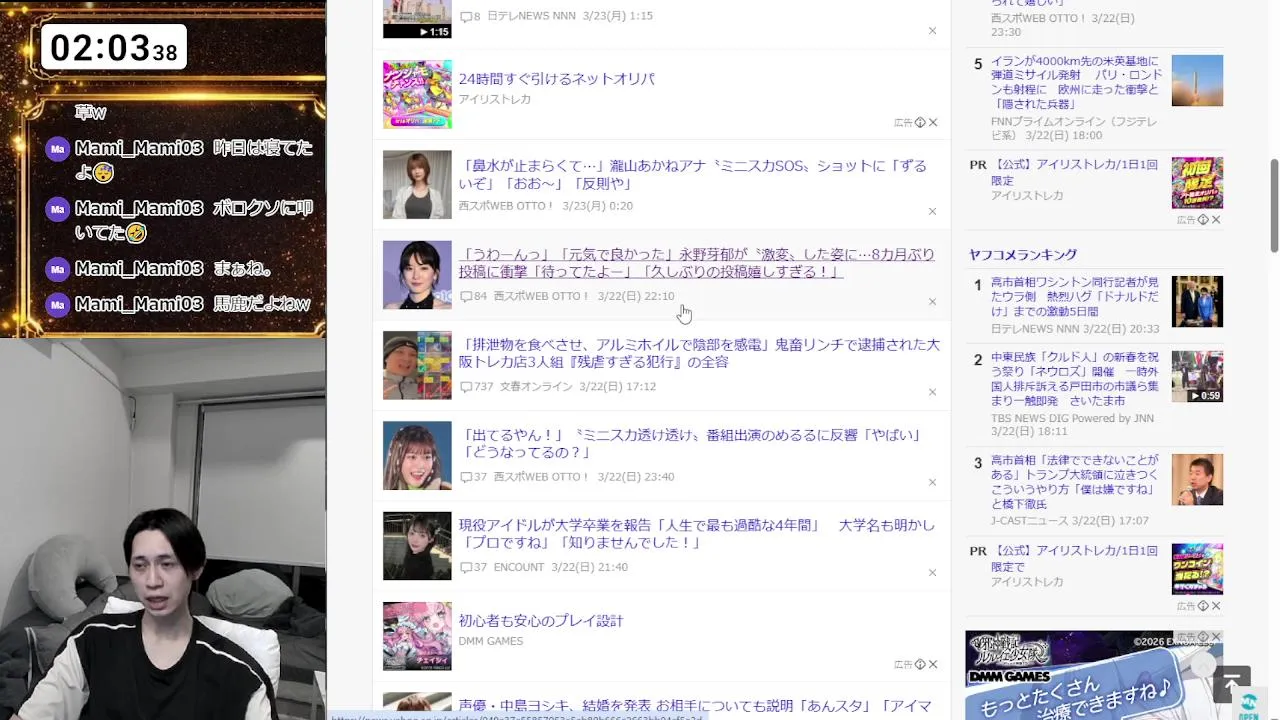Open comments icon on 鬼畜リンチ article (737)
This screenshot has height=720, width=1280.
(465, 387)
